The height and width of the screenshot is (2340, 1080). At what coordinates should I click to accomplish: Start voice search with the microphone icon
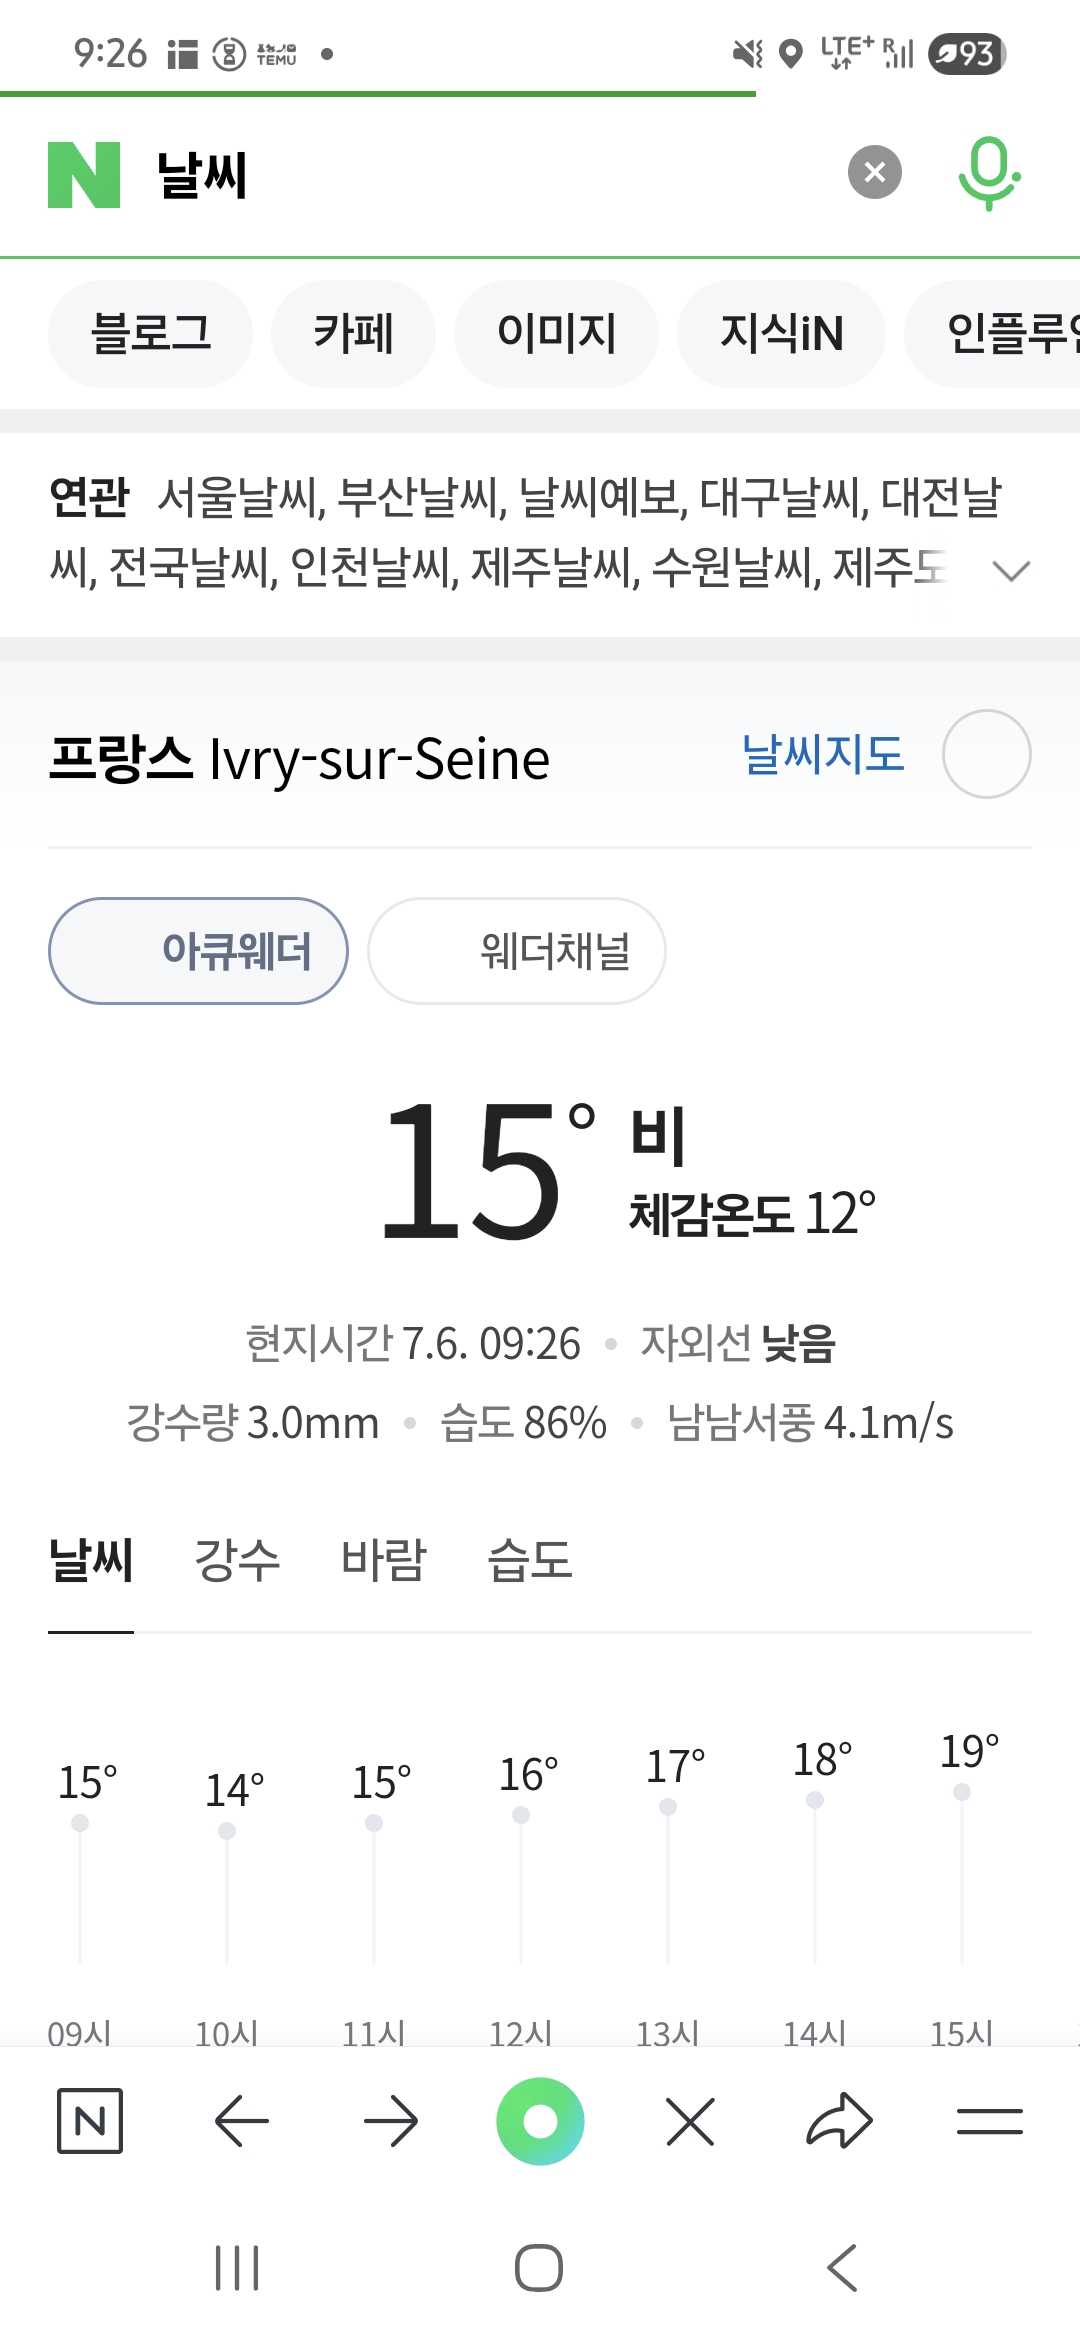coord(988,173)
